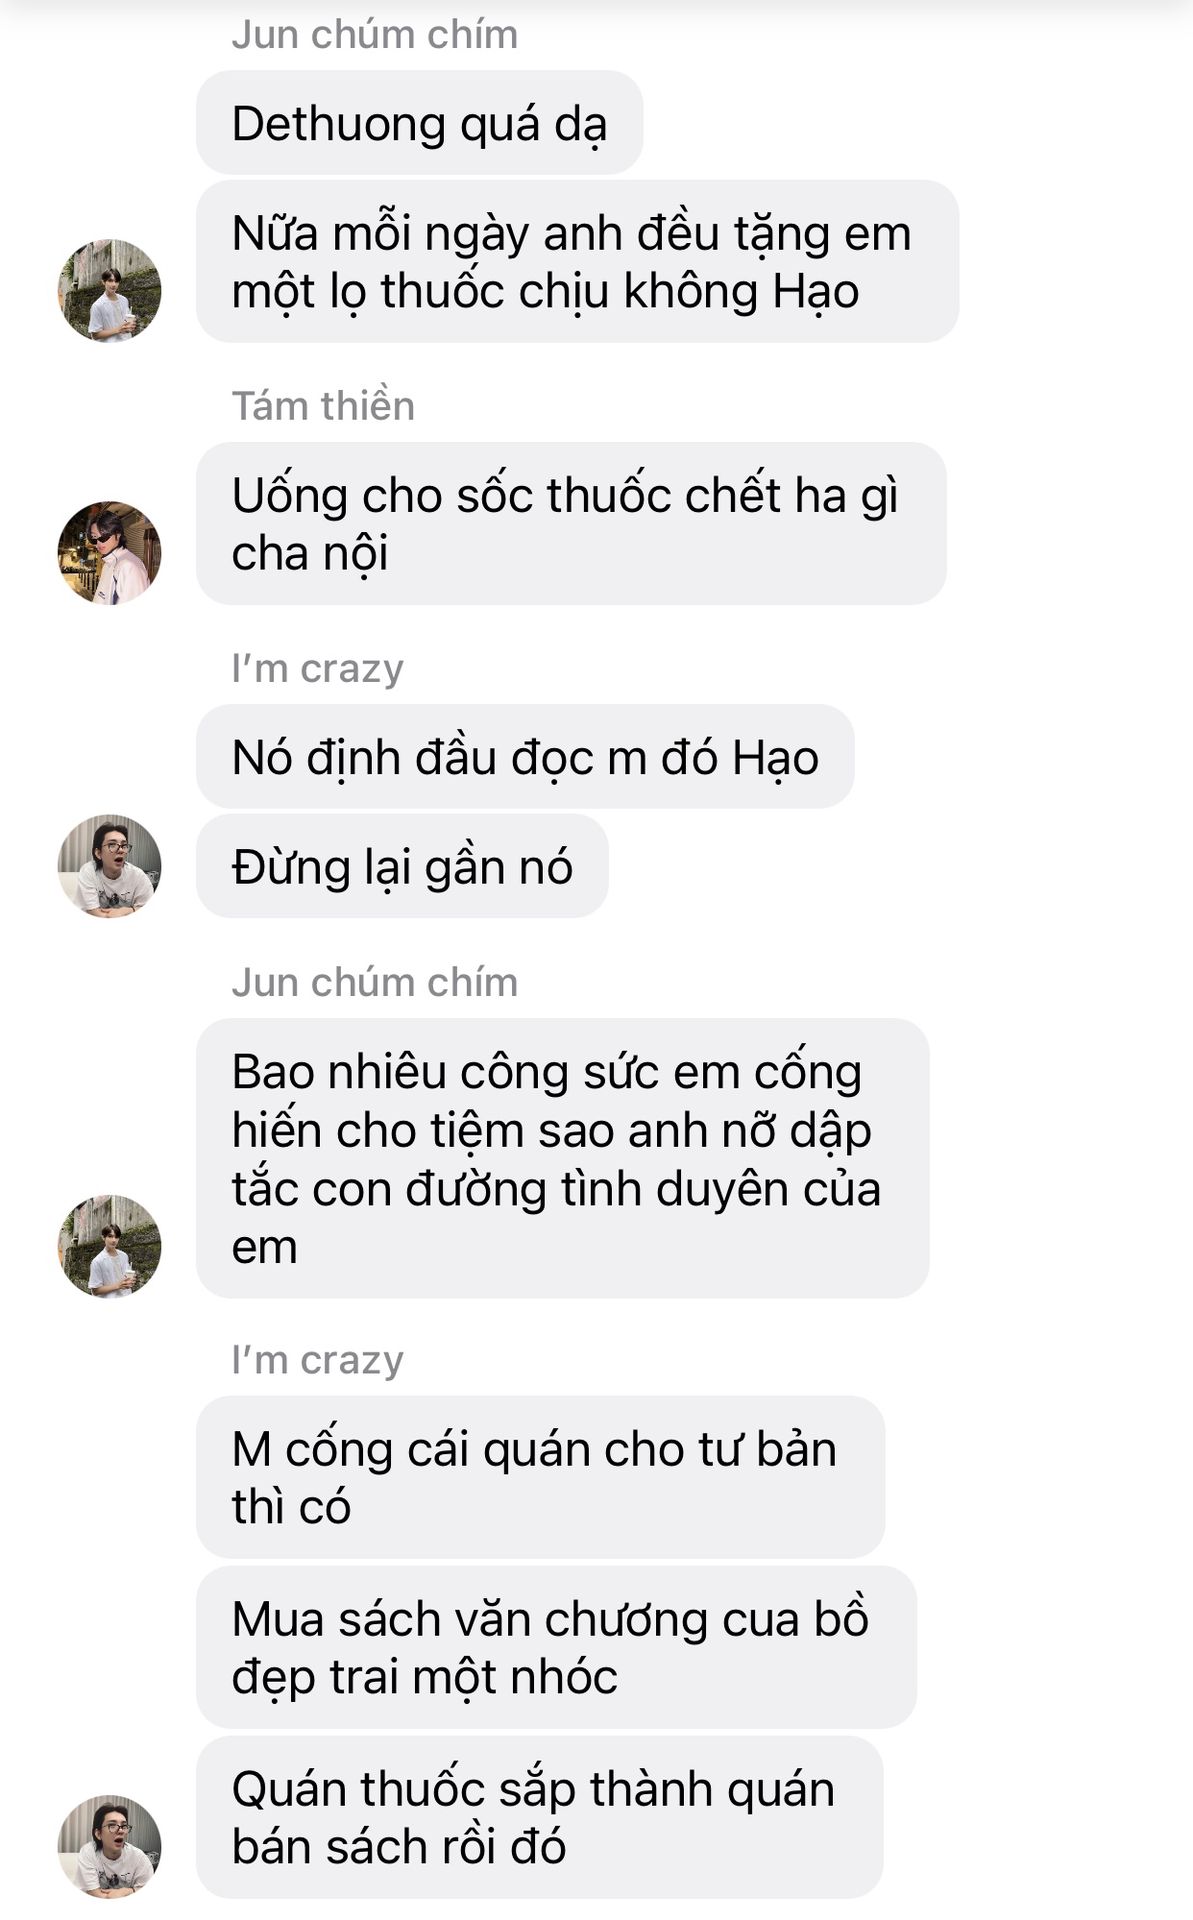Tap the "Jun chúm chím" name above "Bao nhiêu"
This screenshot has width=1193, height=1920.
(x=375, y=983)
